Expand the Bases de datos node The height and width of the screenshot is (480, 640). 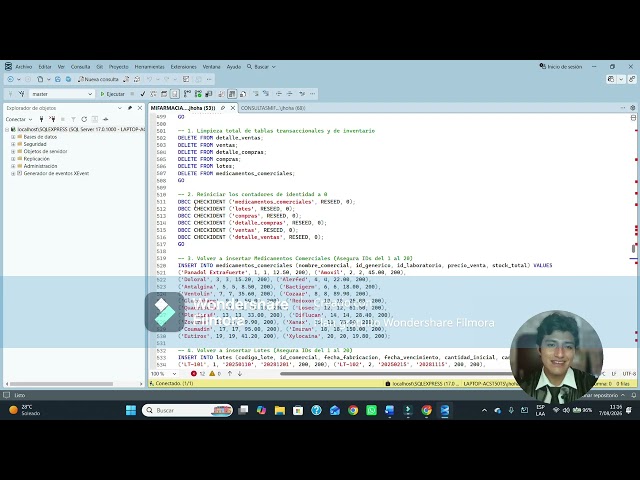[13, 137]
